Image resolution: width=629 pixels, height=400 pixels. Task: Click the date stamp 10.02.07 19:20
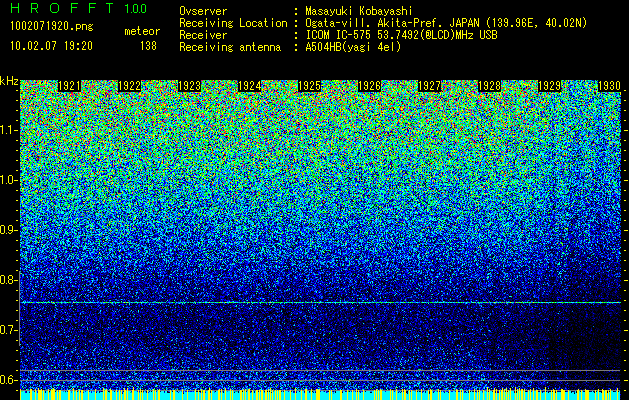click(51, 46)
